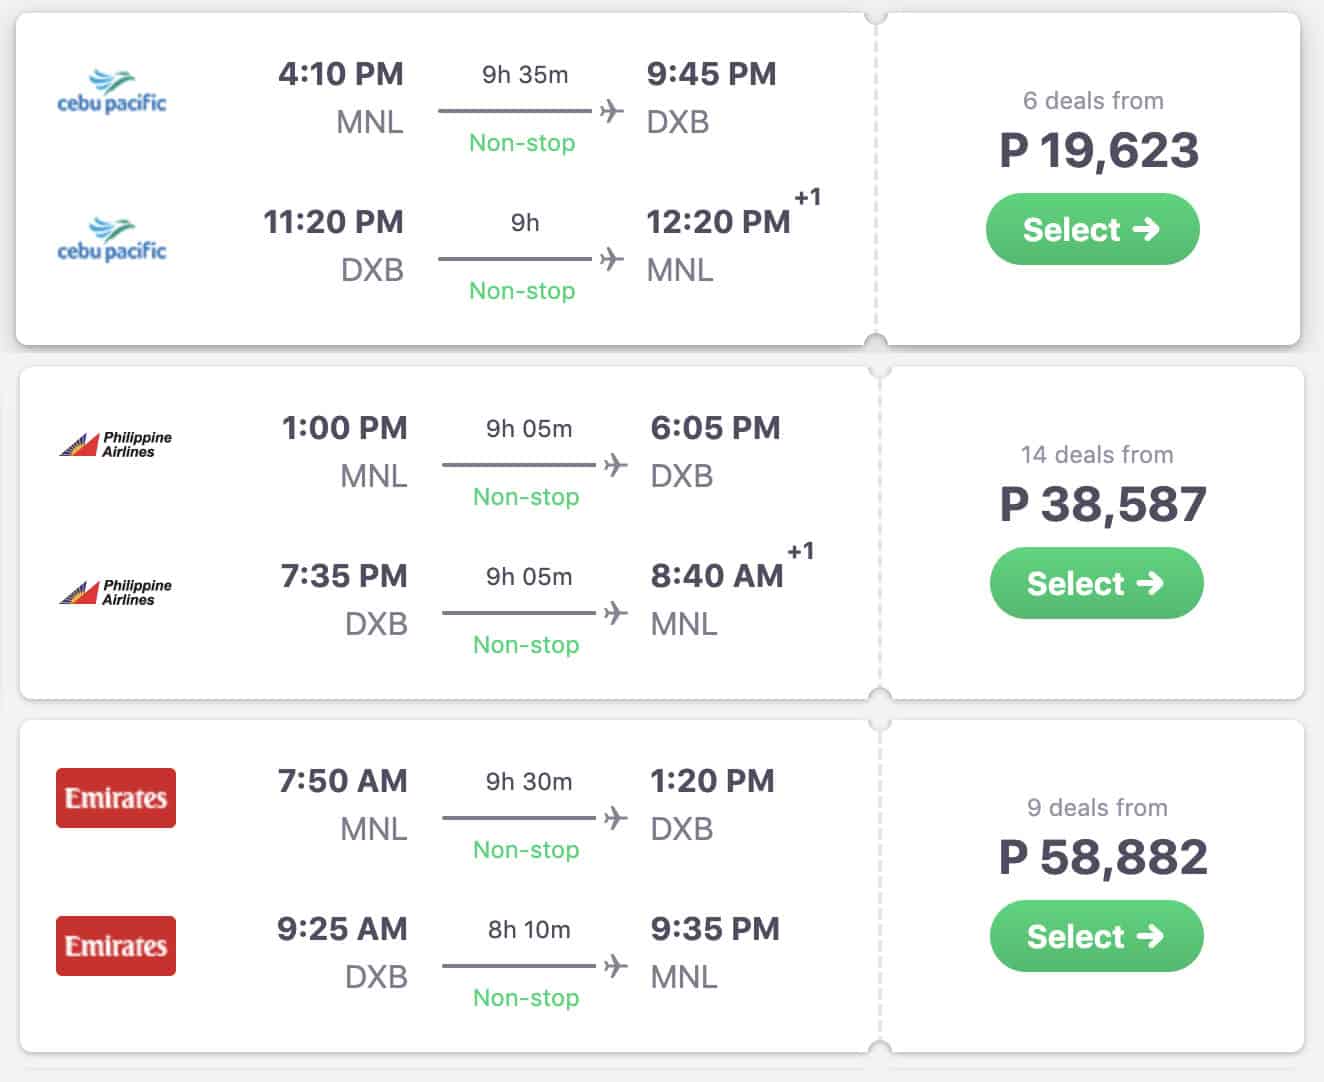Viewport: 1324px width, 1082px height.
Task: Click the "9 deals from" text
Action: click(1097, 808)
